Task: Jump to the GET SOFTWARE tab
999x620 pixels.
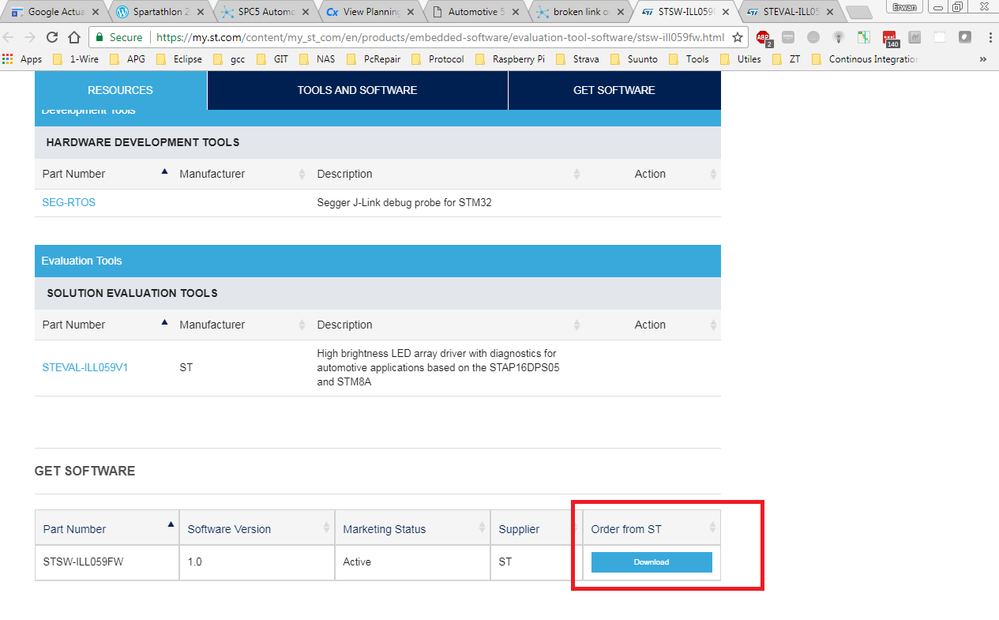Action: (614, 90)
